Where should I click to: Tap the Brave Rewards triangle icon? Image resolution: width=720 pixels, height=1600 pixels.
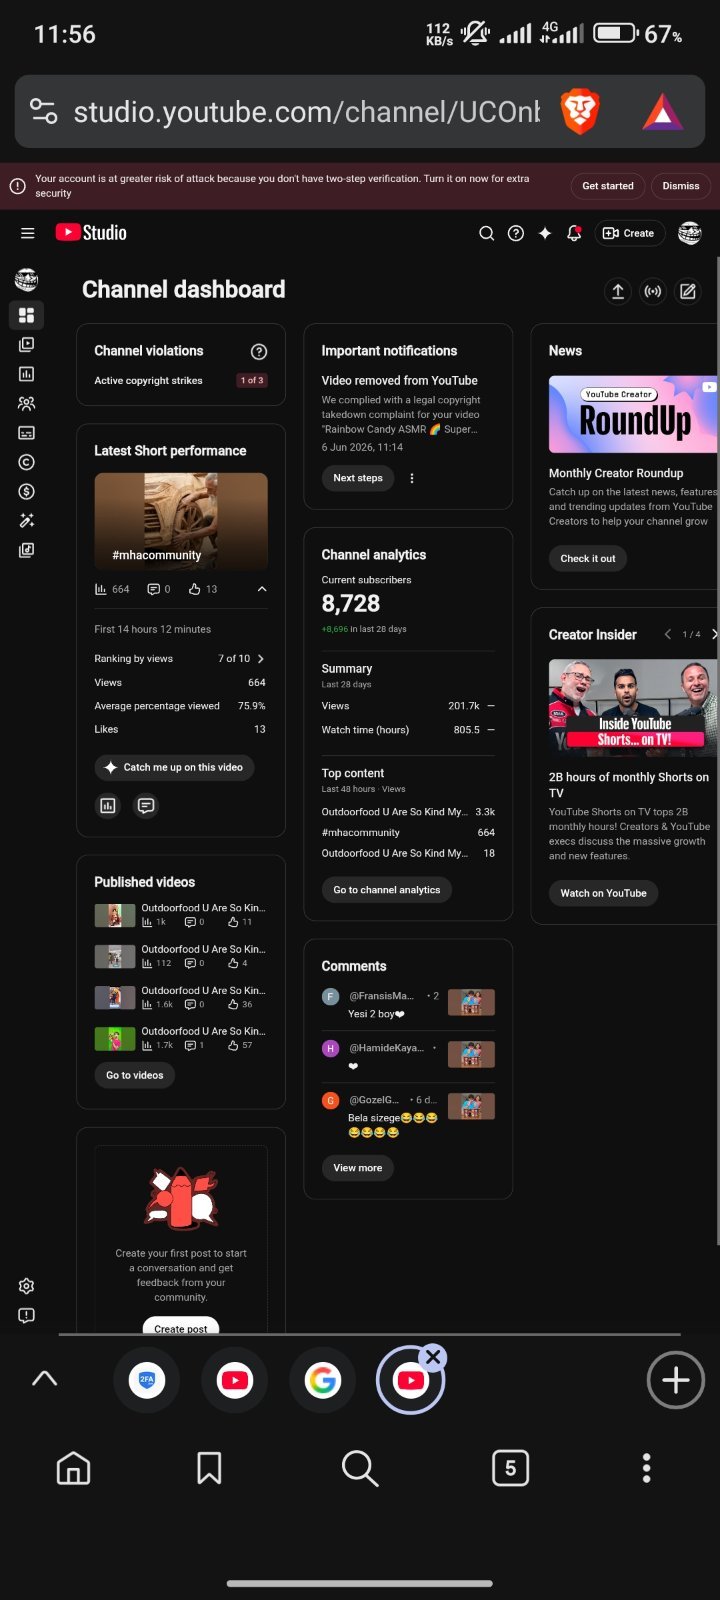pyautogui.click(x=662, y=113)
